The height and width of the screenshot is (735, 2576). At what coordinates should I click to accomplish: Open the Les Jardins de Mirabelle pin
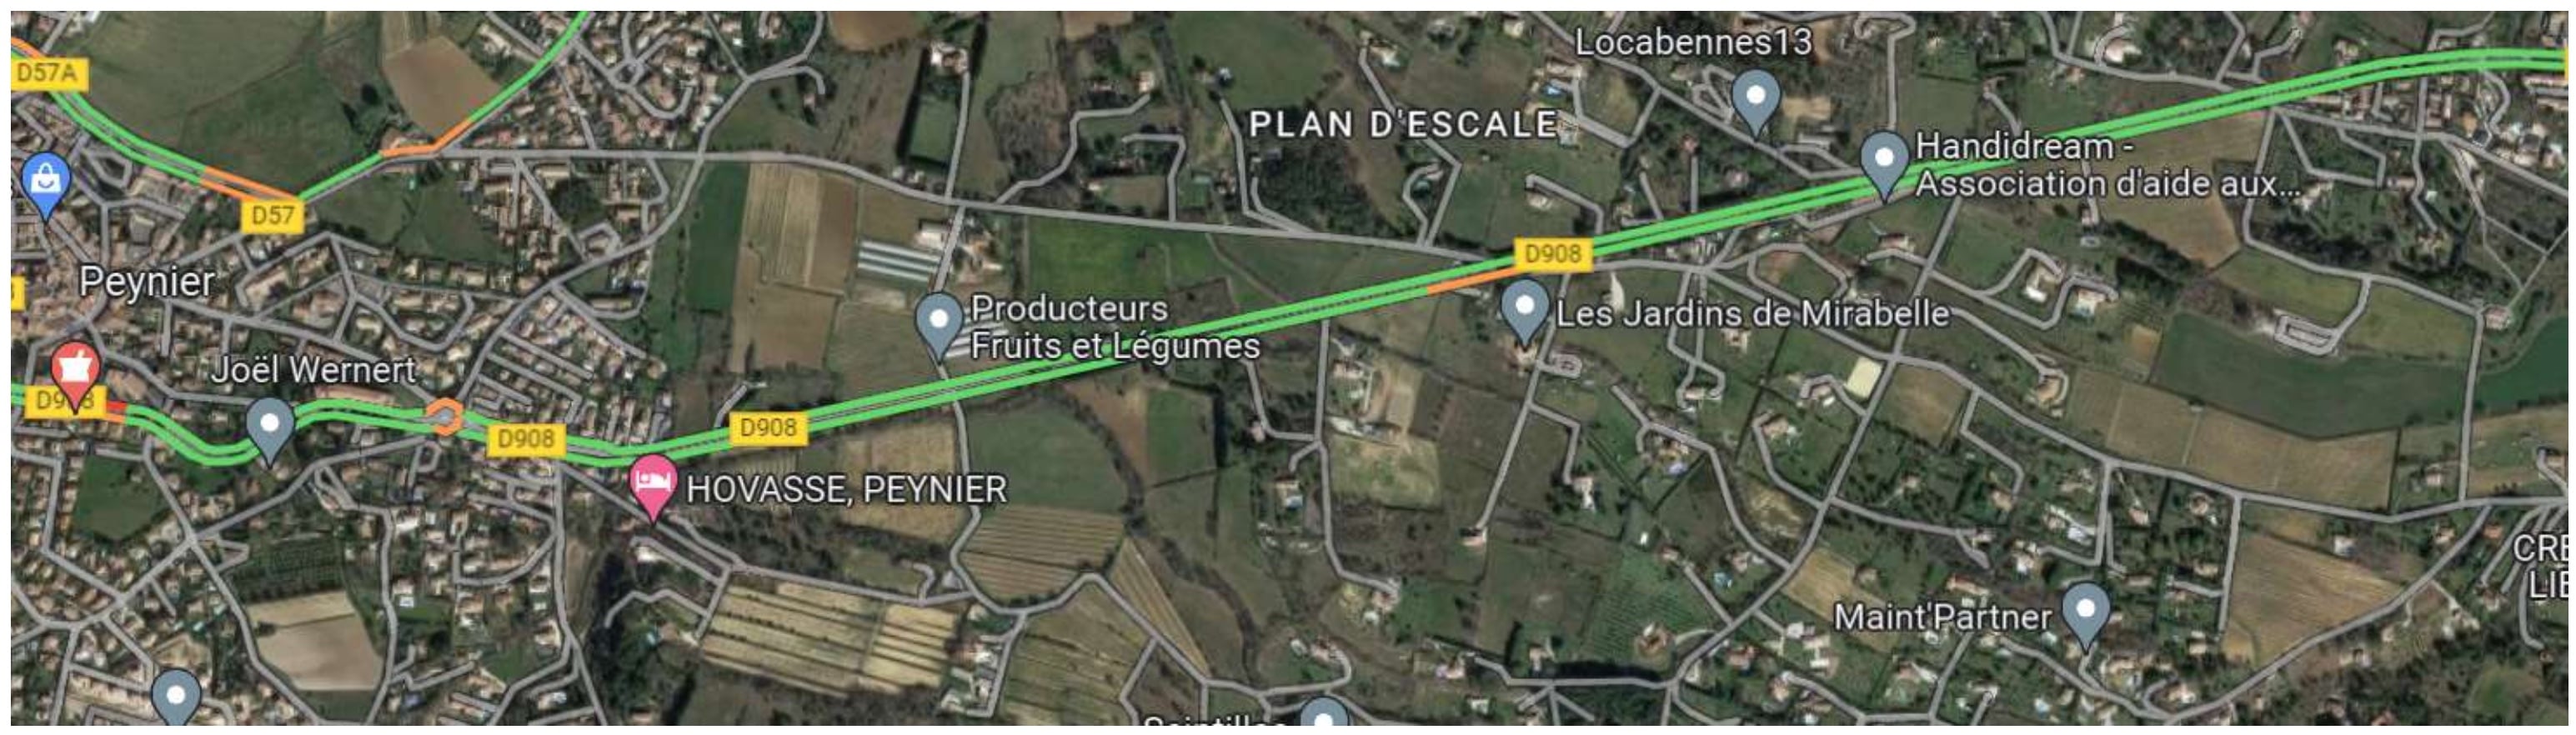1524,310
